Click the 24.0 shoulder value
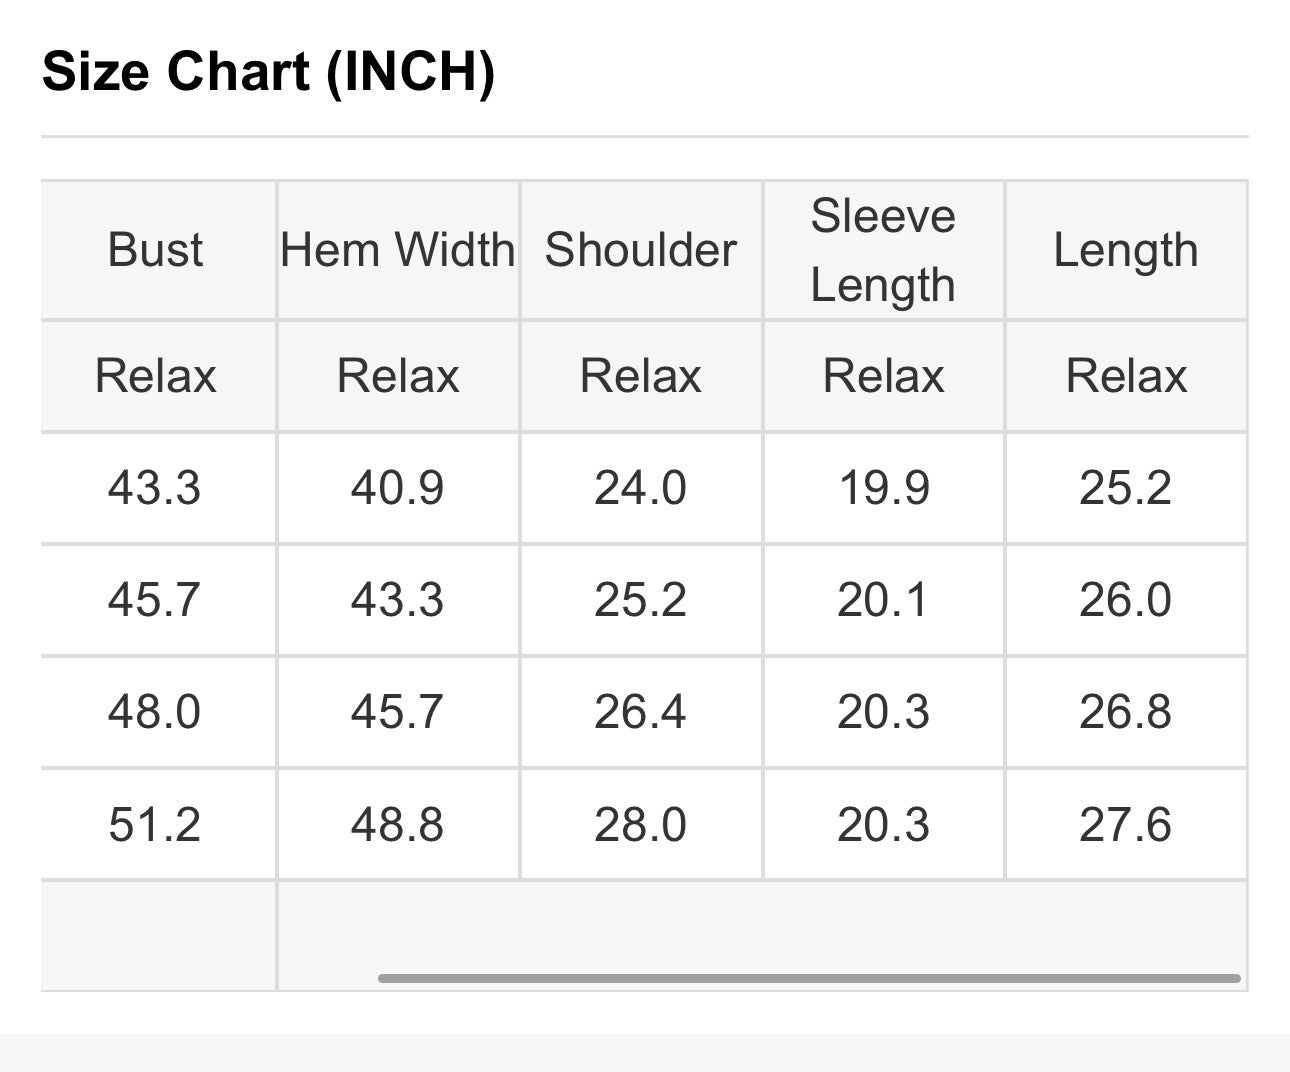 641,488
